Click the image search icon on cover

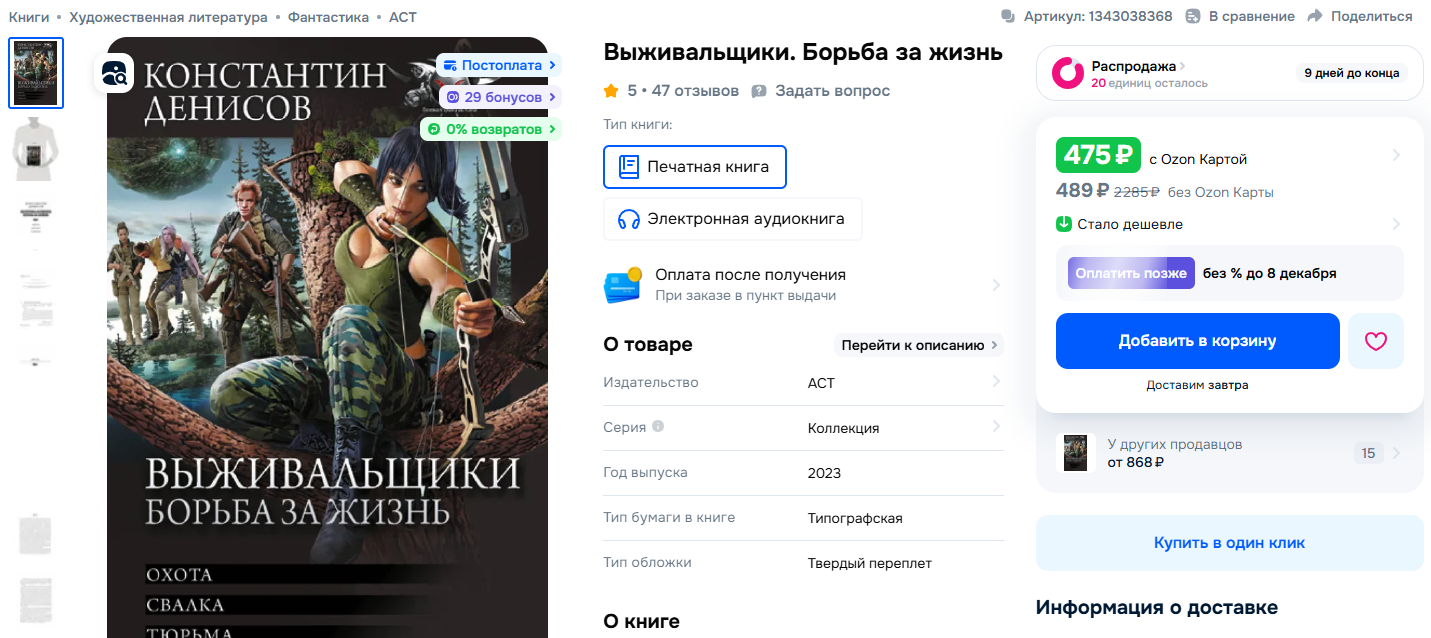[x=115, y=72]
